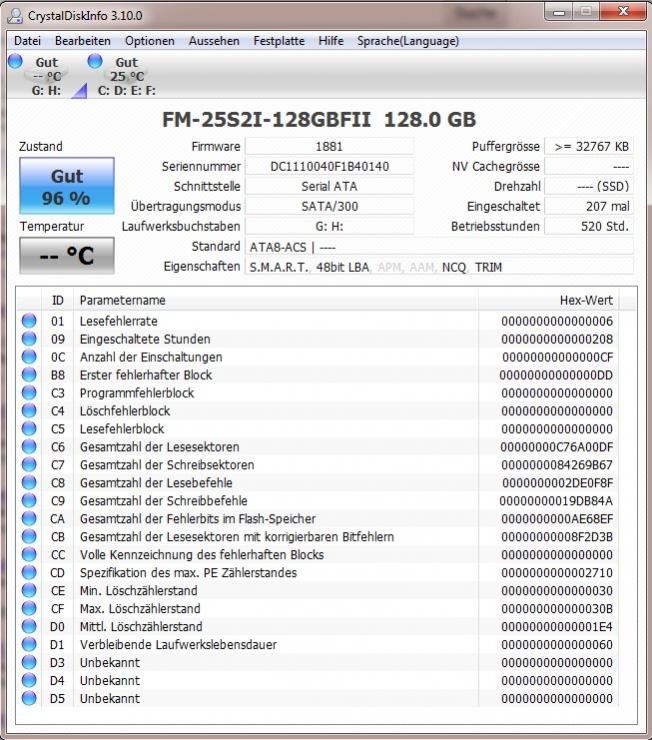652x740 pixels.
Task: Click the status icon for row D5 Unbekannt
Action: point(29,697)
